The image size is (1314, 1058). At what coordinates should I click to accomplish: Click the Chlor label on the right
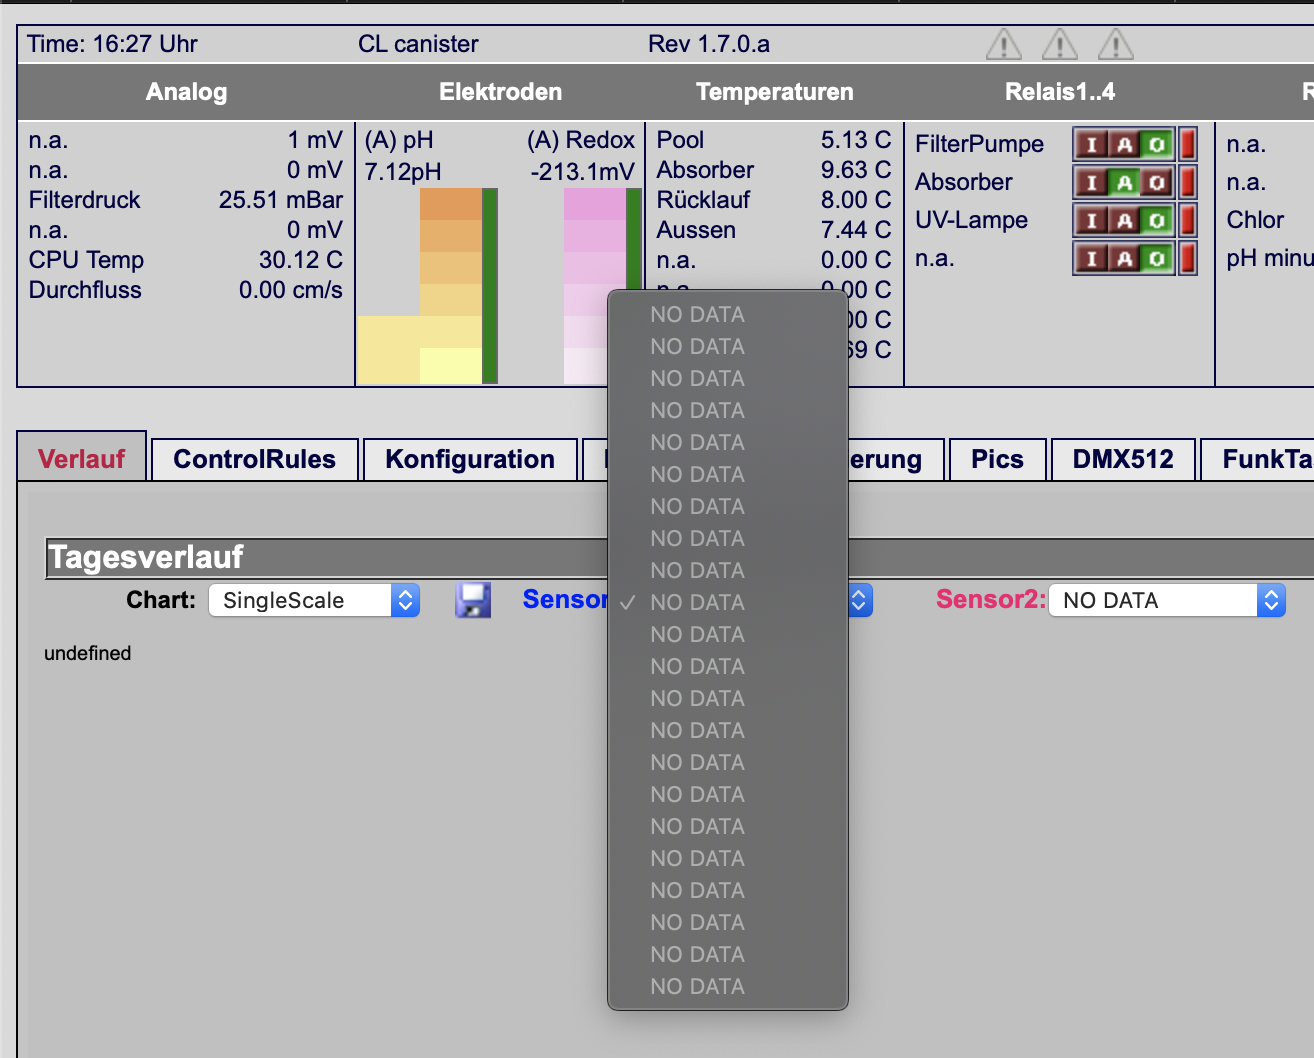(x=1255, y=220)
